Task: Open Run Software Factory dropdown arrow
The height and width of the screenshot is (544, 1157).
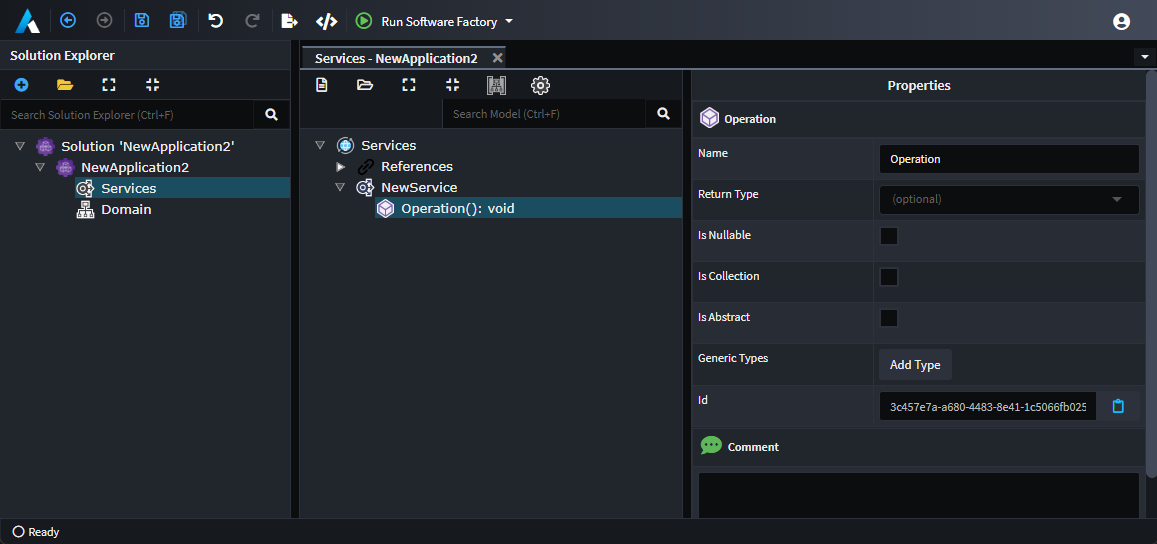Action: [x=508, y=21]
